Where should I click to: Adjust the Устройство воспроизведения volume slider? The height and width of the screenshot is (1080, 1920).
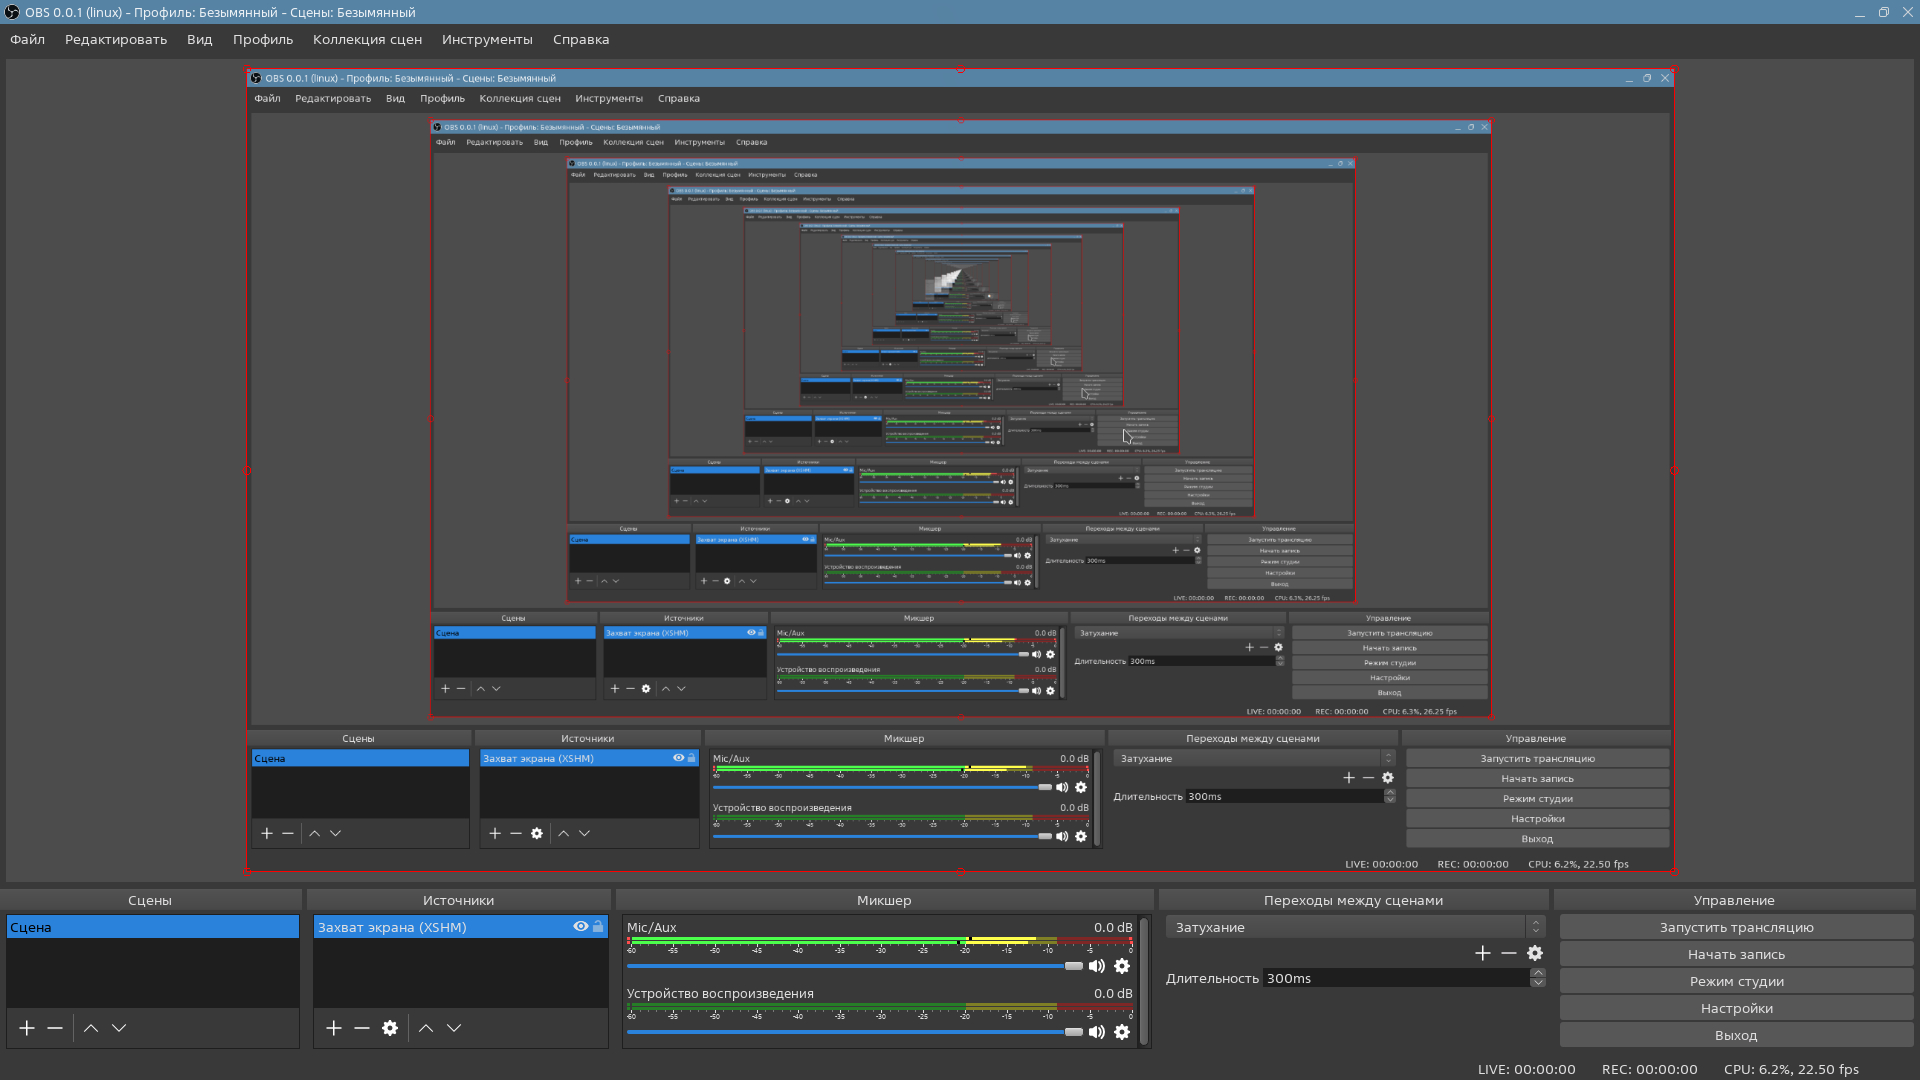coord(855,1032)
